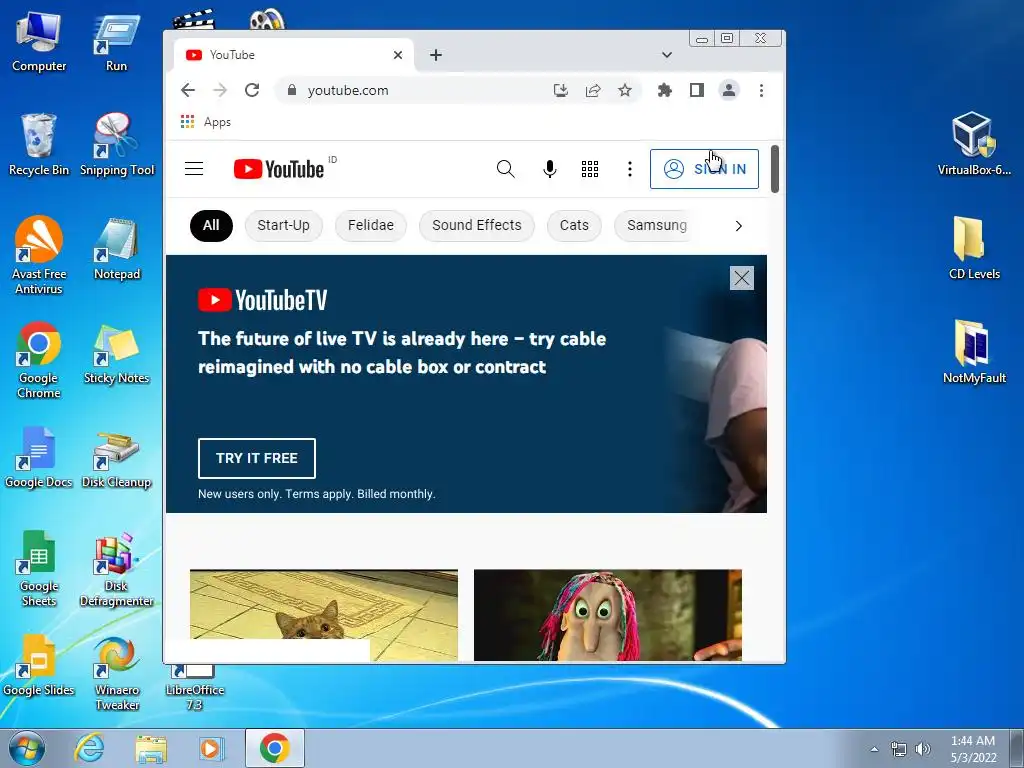The width and height of the screenshot is (1024, 768).
Task: Open YouTube search magnifier icon
Action: [x=505, y=169]
